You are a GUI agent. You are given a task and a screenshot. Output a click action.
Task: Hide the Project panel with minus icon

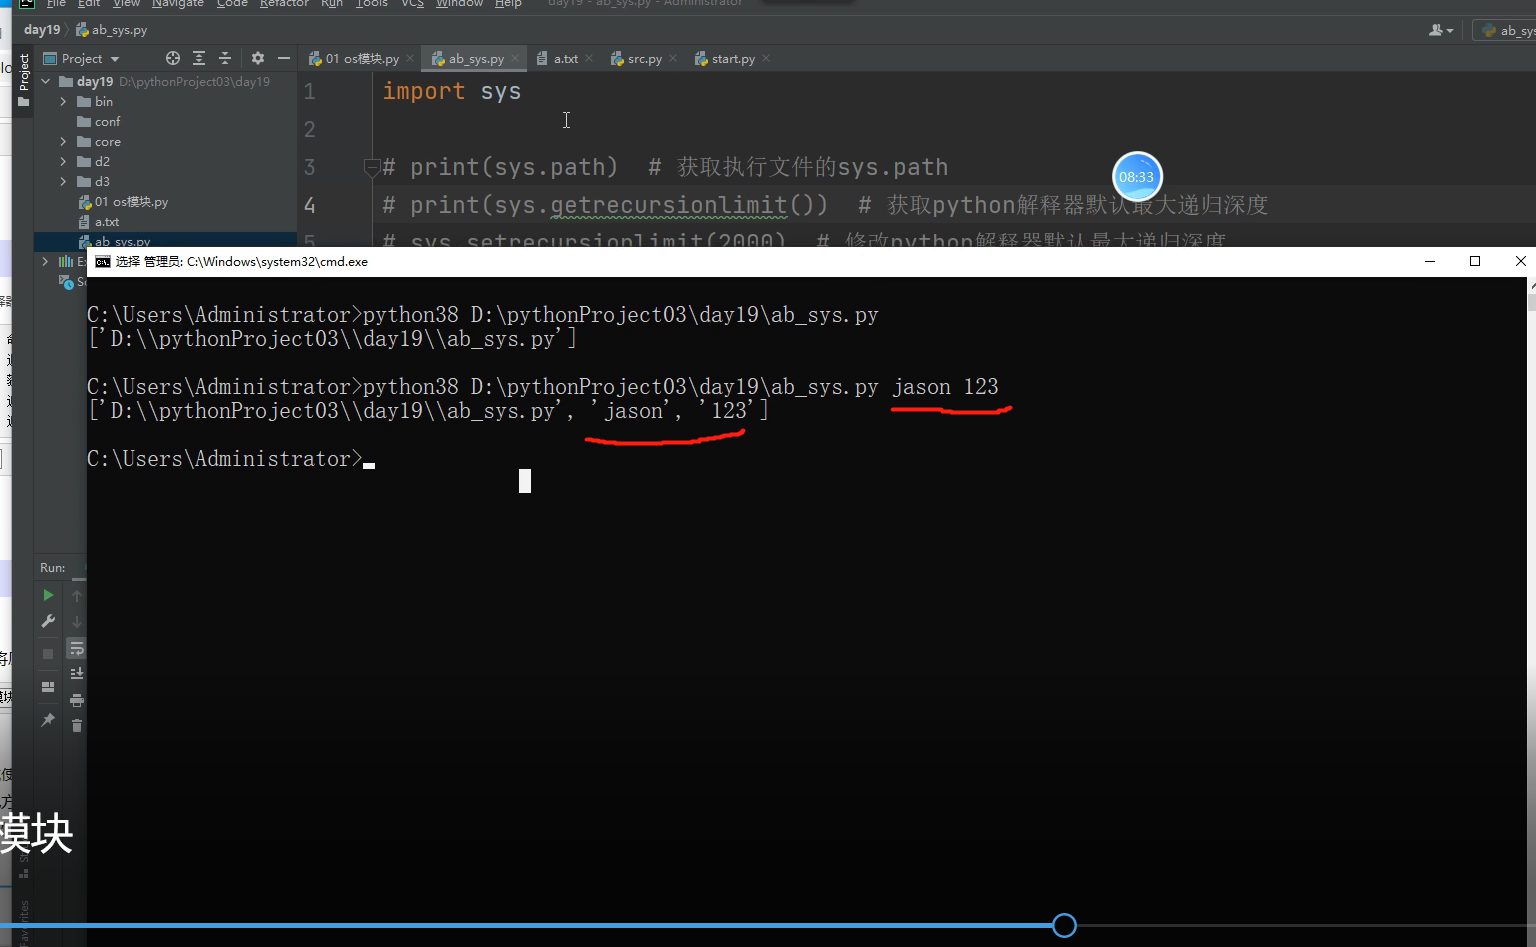(x=284, y=58)
